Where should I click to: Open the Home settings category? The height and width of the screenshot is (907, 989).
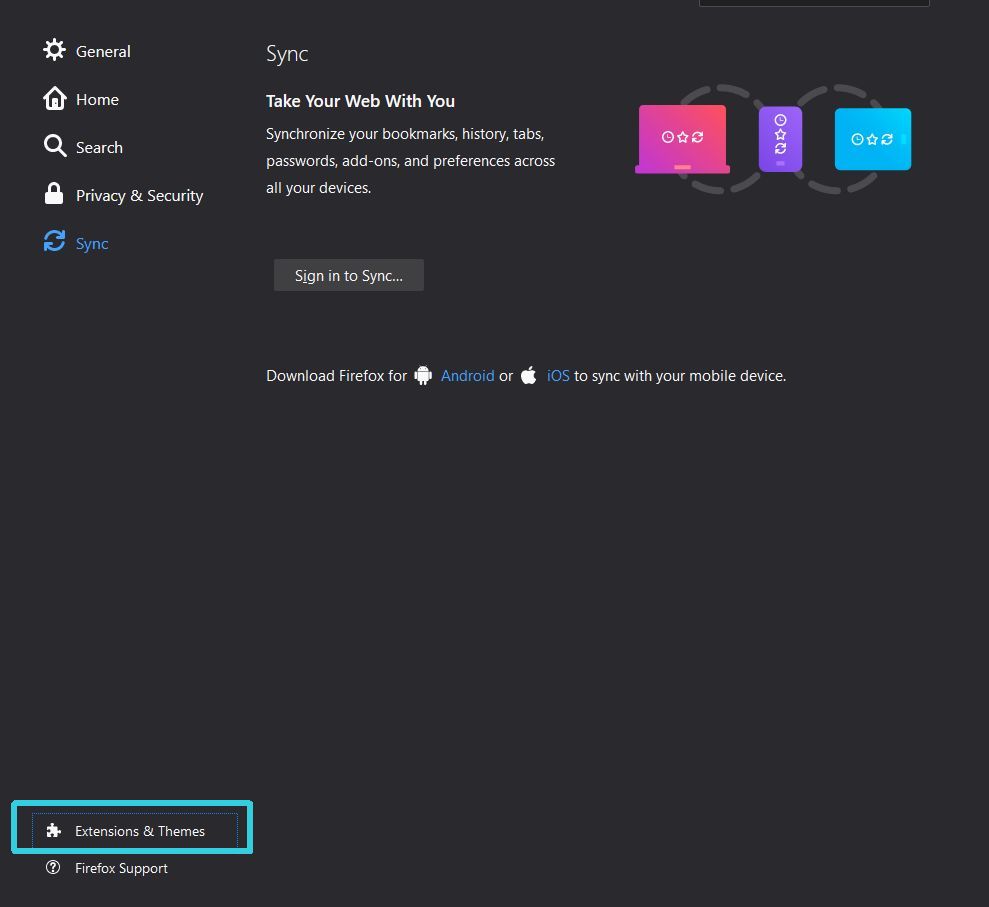[97, 99]
